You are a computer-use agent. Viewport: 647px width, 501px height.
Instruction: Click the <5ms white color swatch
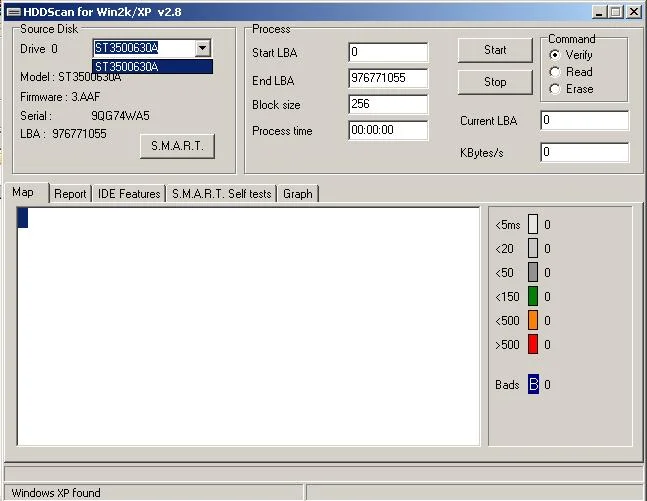click(x=533, y=224)
